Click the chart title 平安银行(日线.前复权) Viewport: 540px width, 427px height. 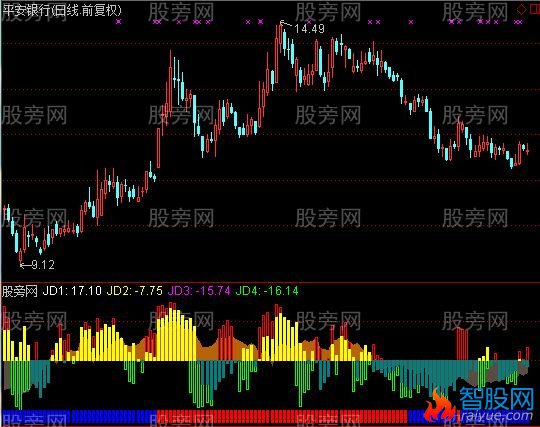pyautogui.click(x=62, y=10)
